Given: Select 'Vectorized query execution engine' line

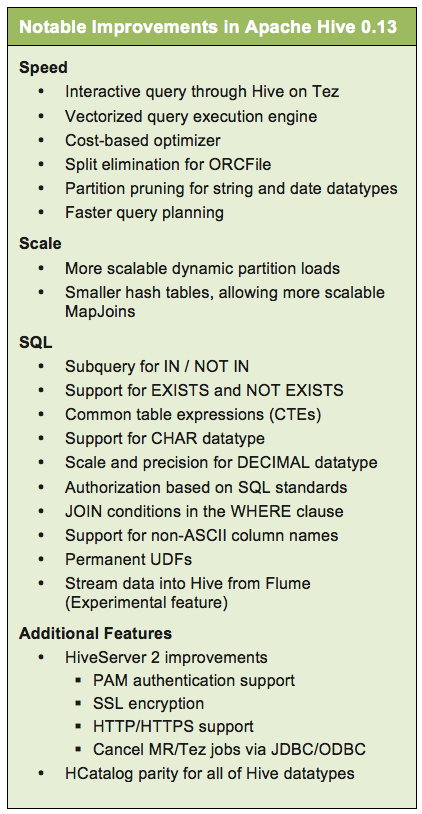Looking at the screenshot, I should click(190, 116).
